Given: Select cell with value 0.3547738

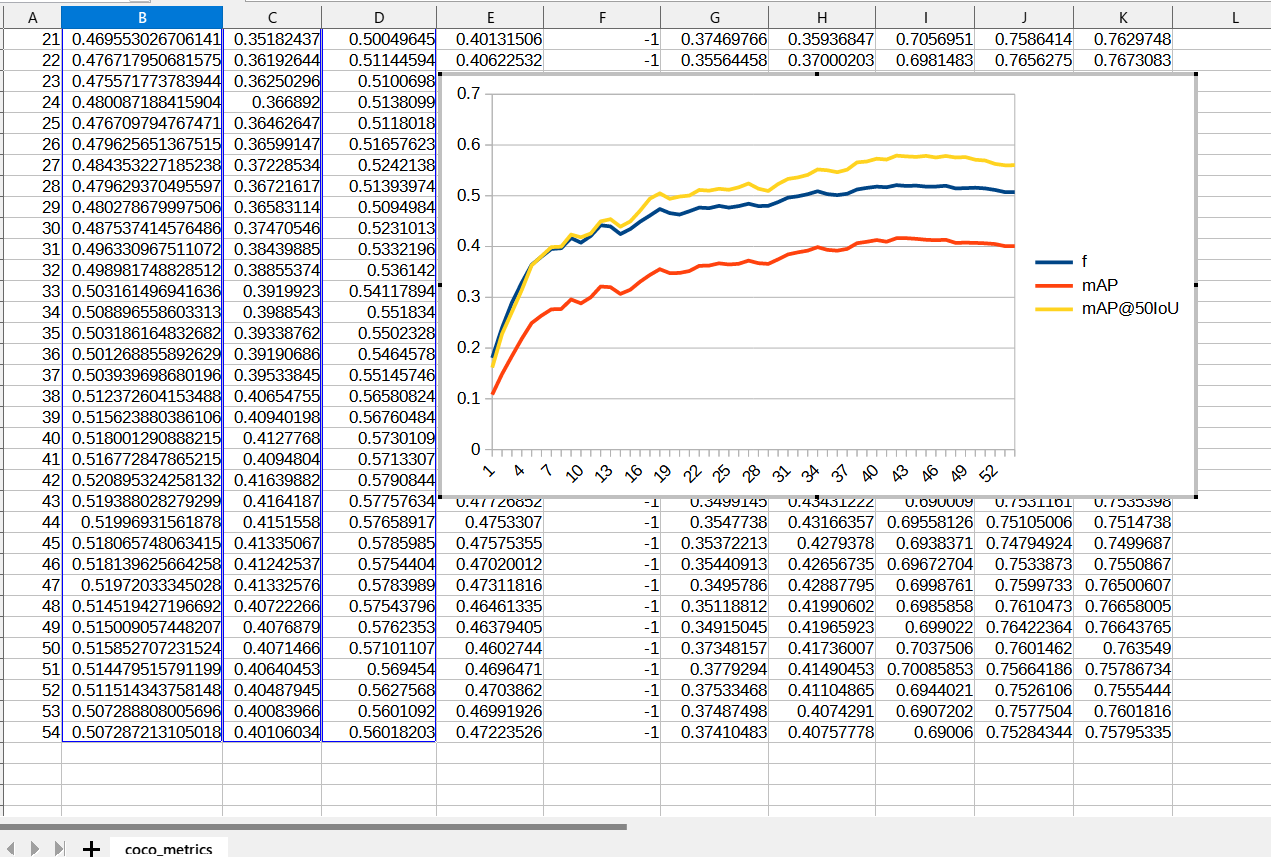Looking at the screenshot, I should click(714, 521).
